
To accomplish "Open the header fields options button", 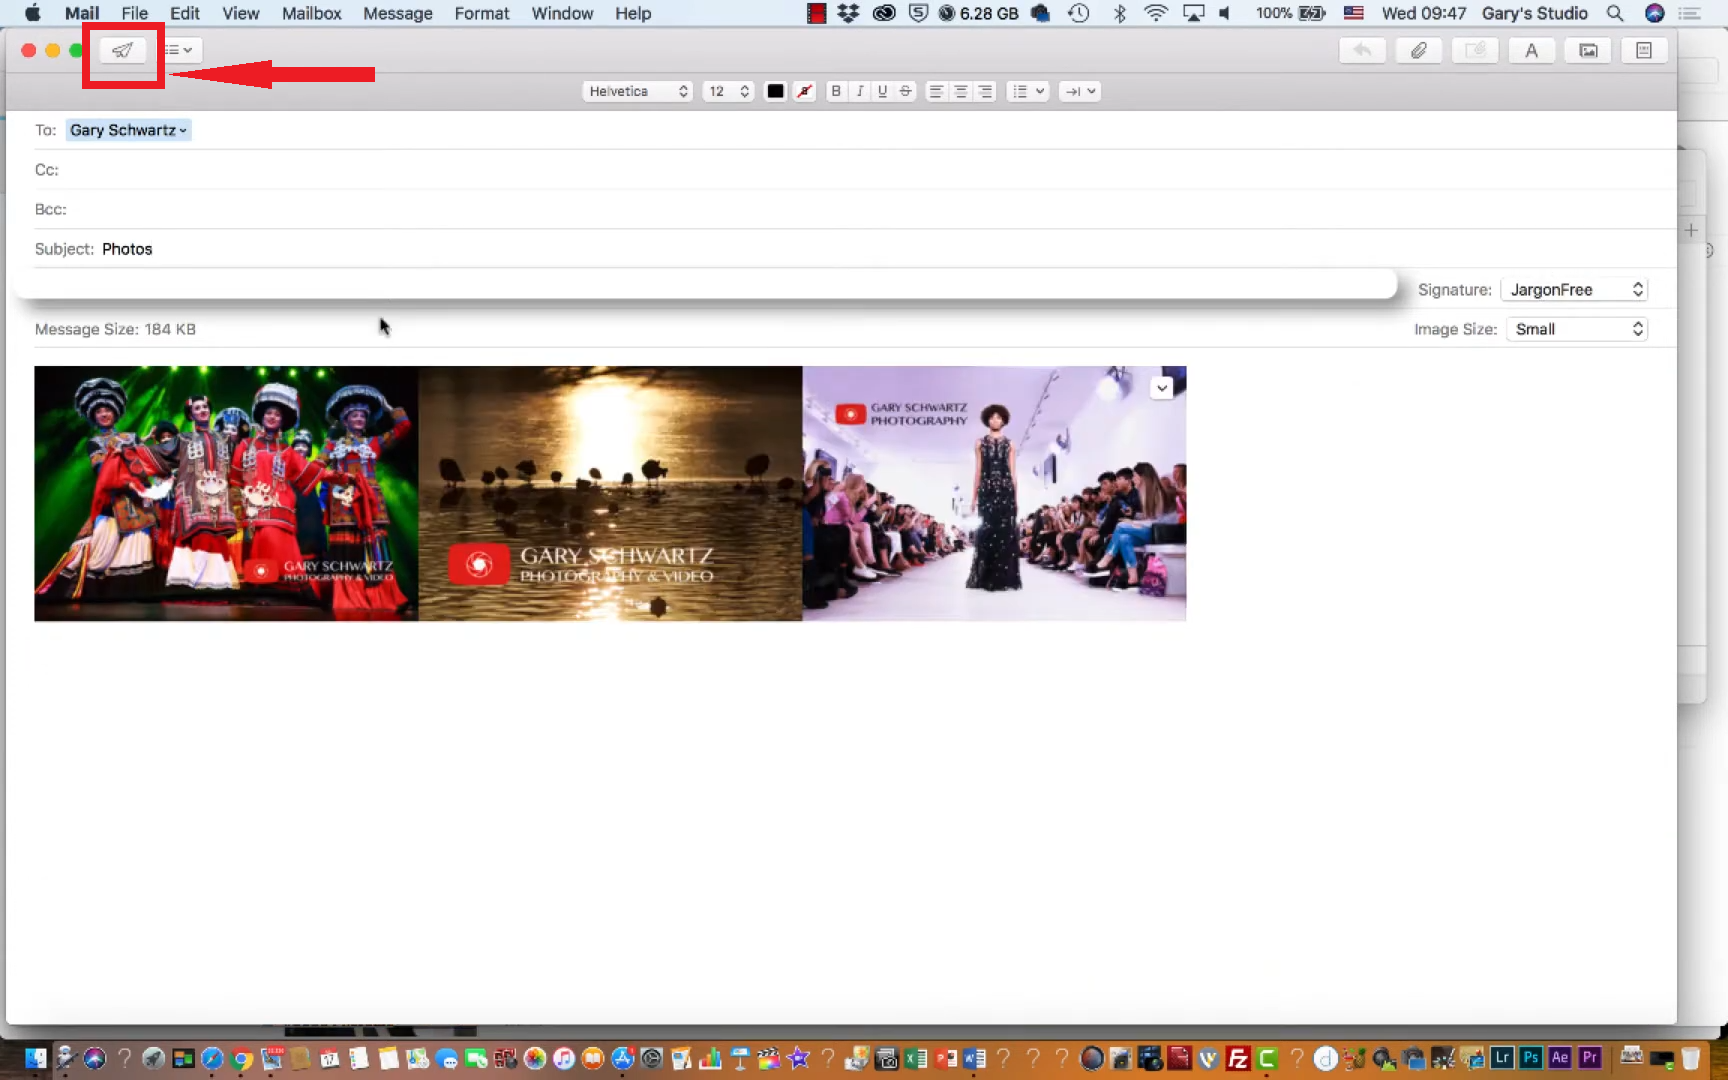I will click(x=181, y=50).
